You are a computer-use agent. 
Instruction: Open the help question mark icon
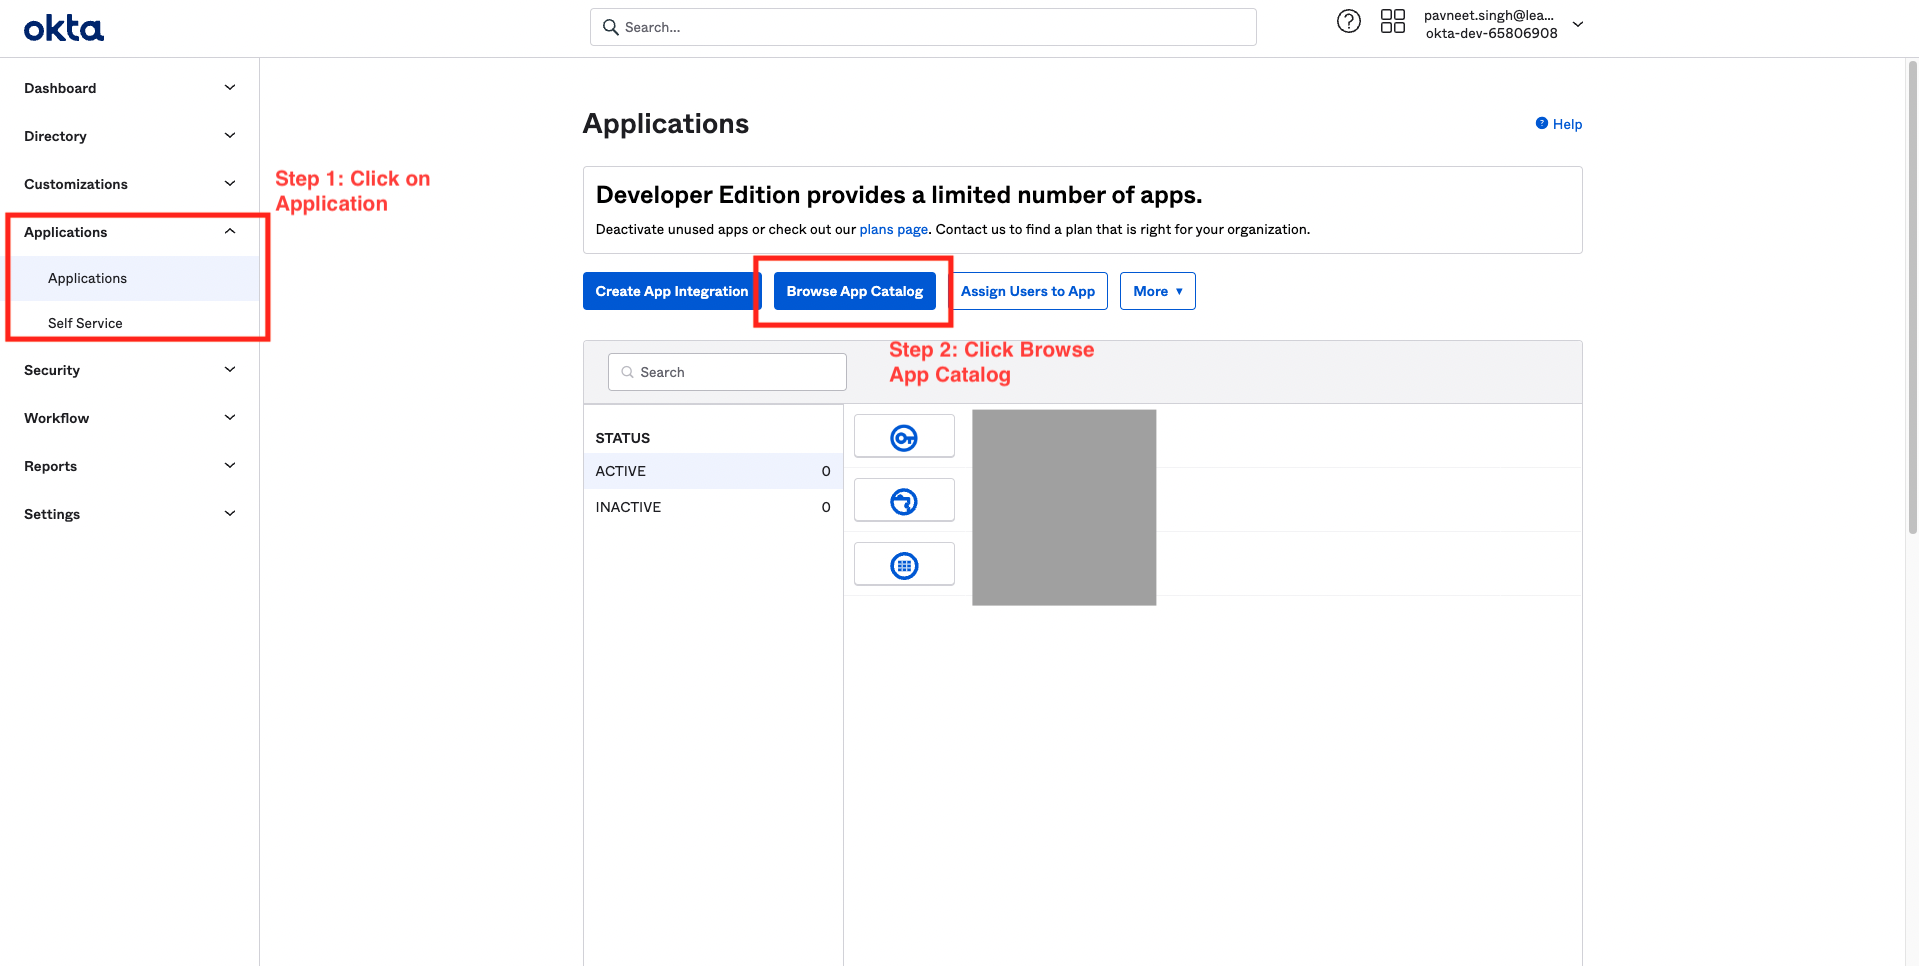tap(1349, 21)
